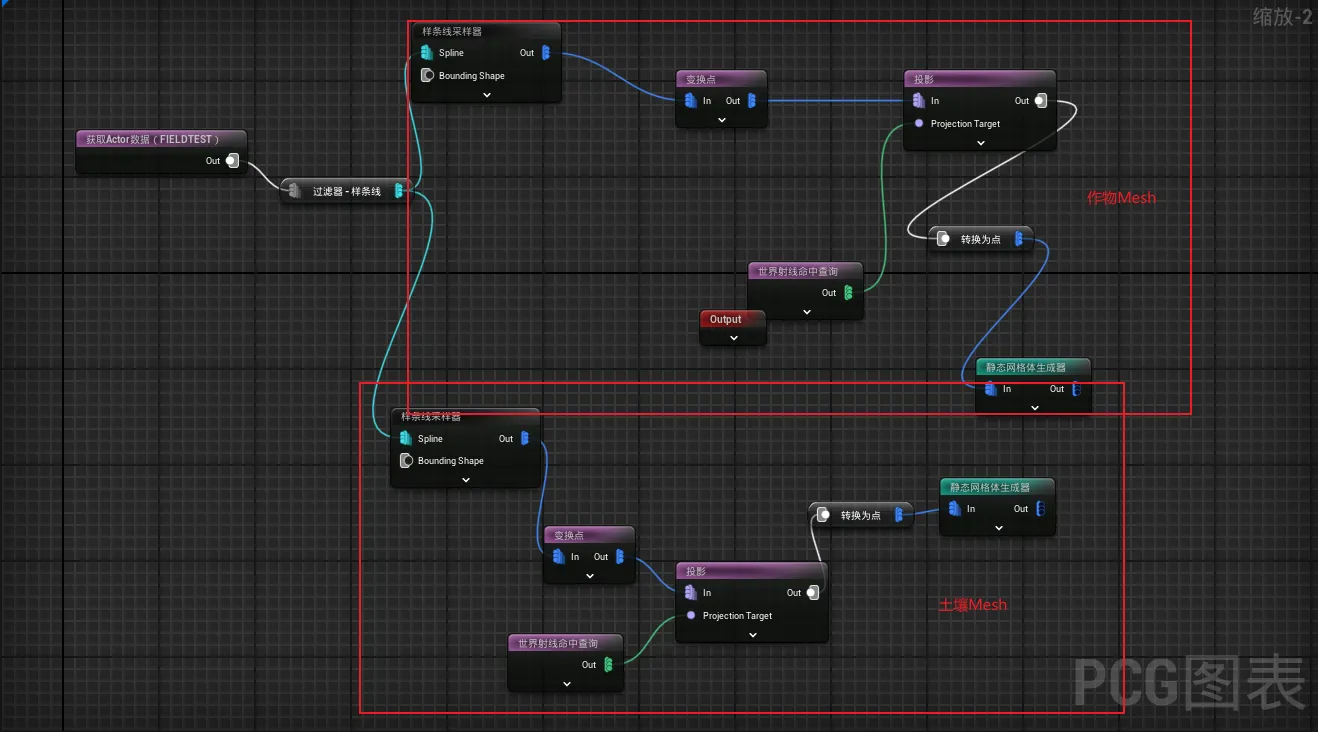1318x732 pixels.
Task: Click Bounding Shape pin of the 土壤Mesh 样条线采样器
Action: 406,461
